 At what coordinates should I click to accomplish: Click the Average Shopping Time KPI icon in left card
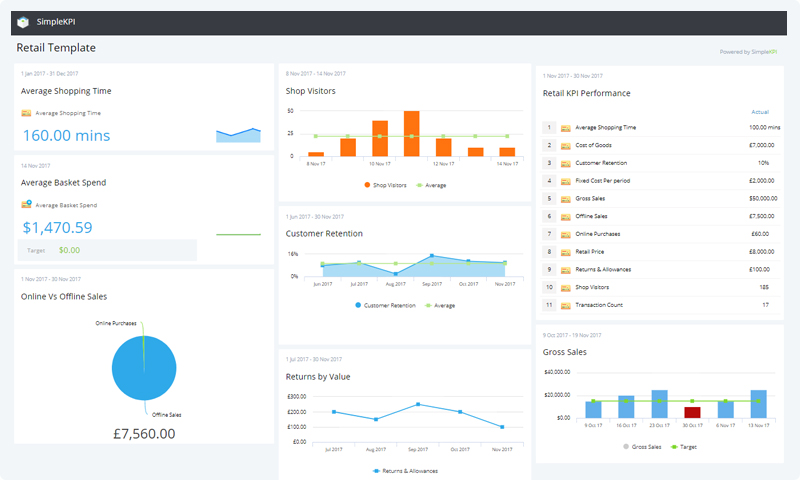tap(26, 113)
